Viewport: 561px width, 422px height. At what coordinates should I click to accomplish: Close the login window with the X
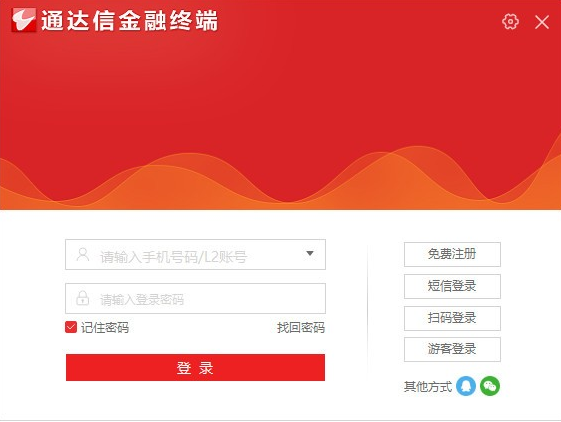click(542, 22)
